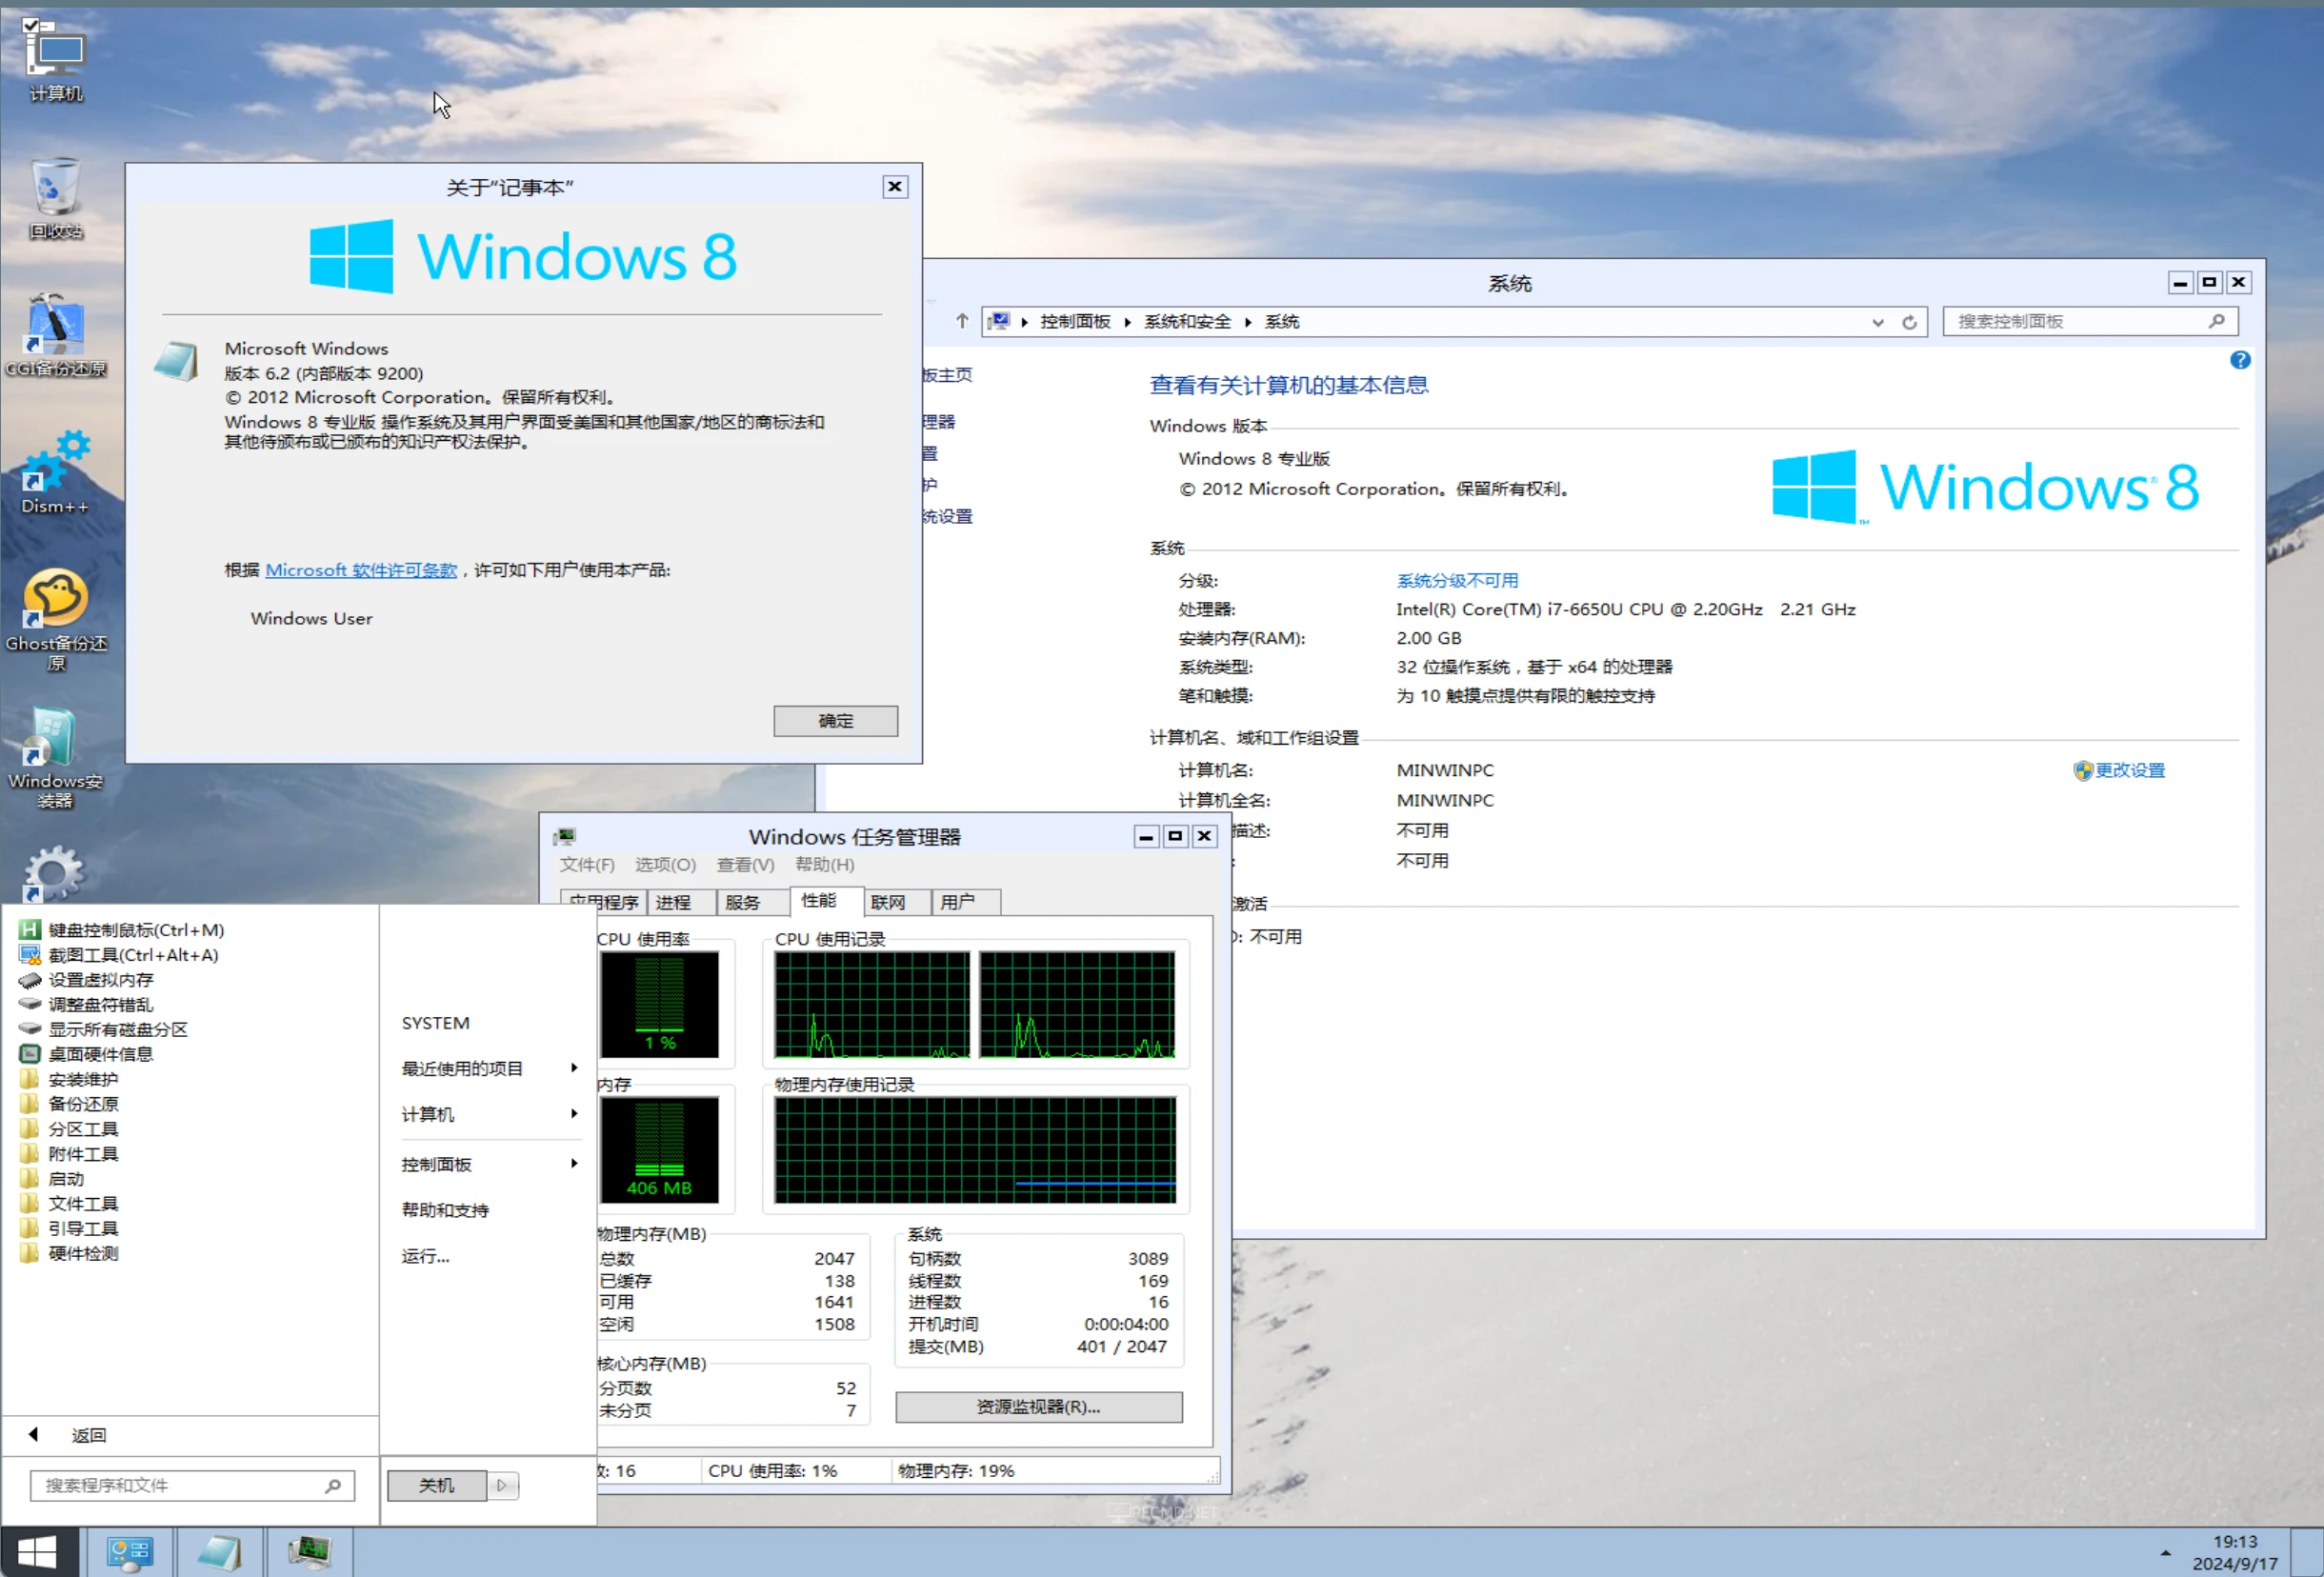Launch the CGI备份还原 desktop shortcut

tap(56, 335)
